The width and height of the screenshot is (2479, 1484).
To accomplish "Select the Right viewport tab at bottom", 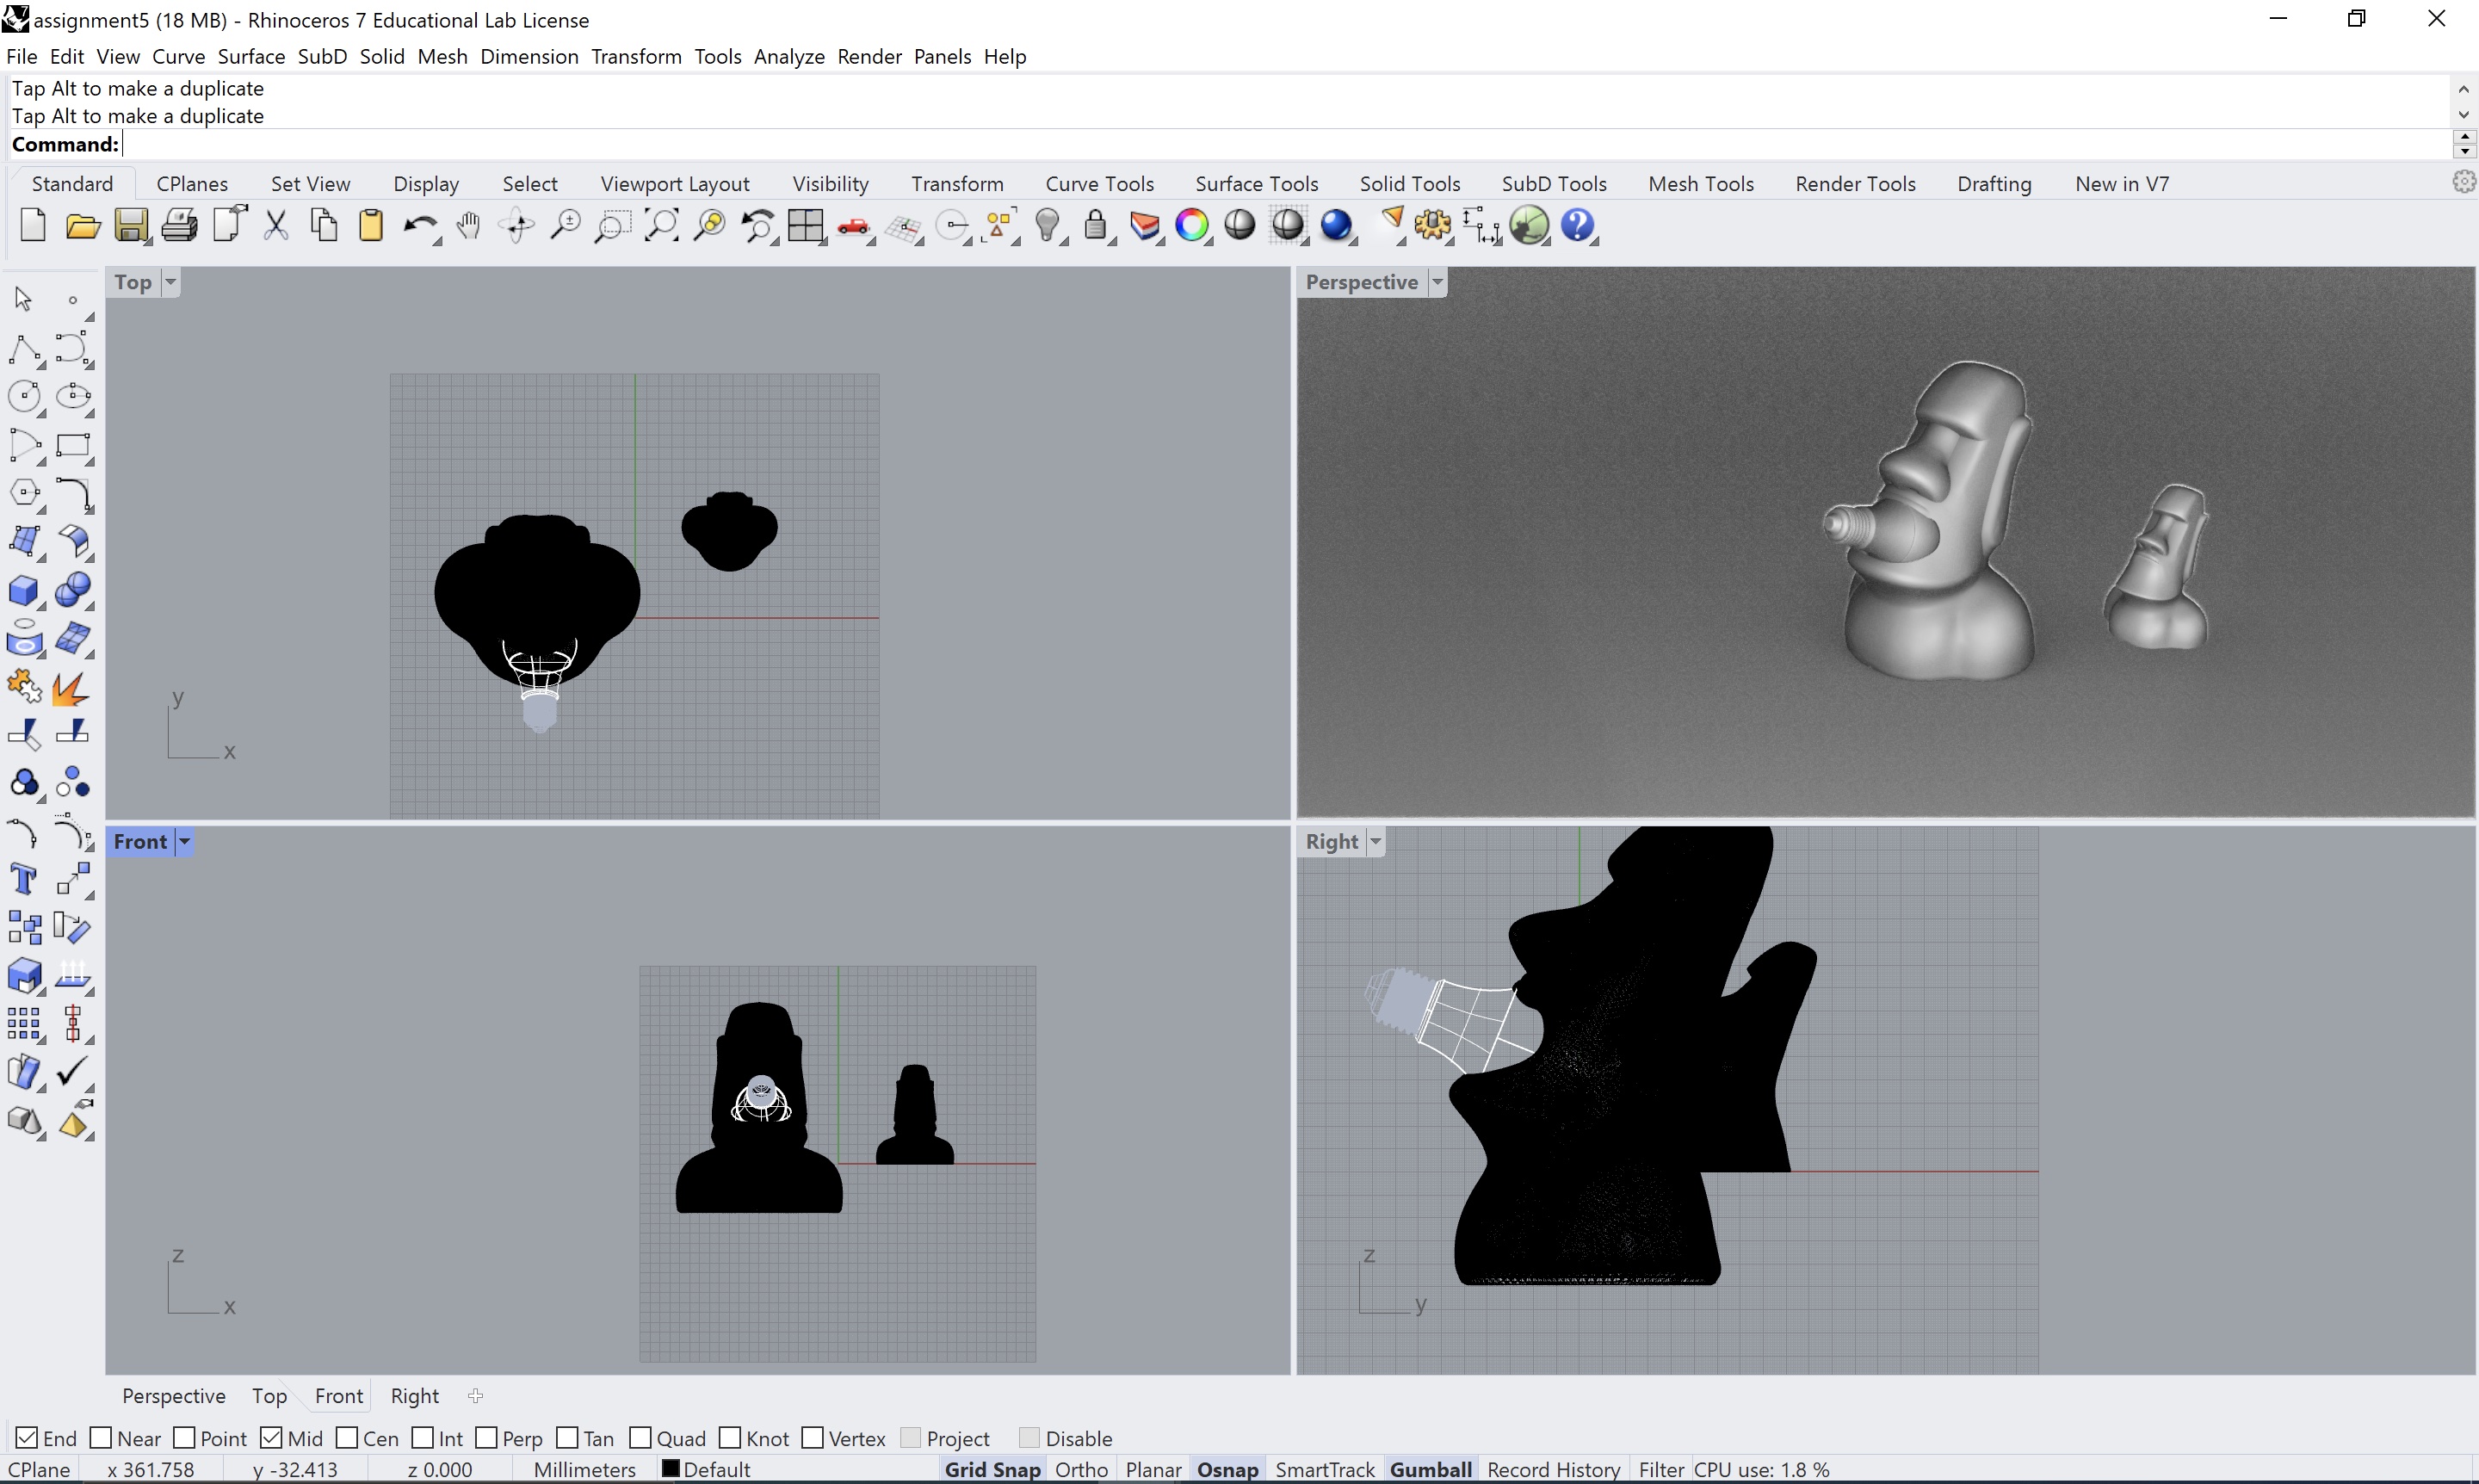I will [414, 1395].
